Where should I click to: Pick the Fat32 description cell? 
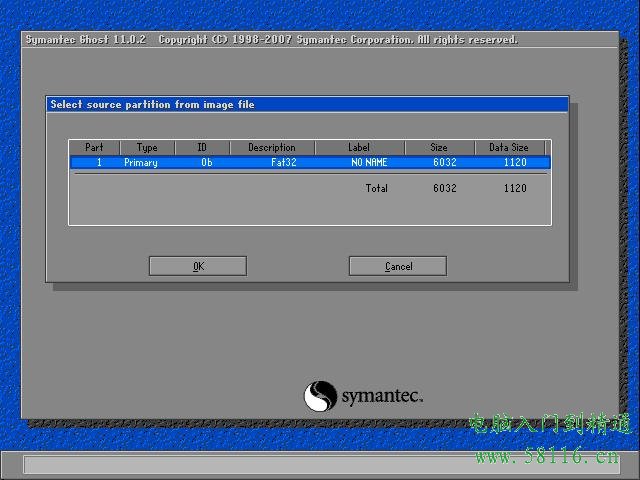(x=284, y=162)
